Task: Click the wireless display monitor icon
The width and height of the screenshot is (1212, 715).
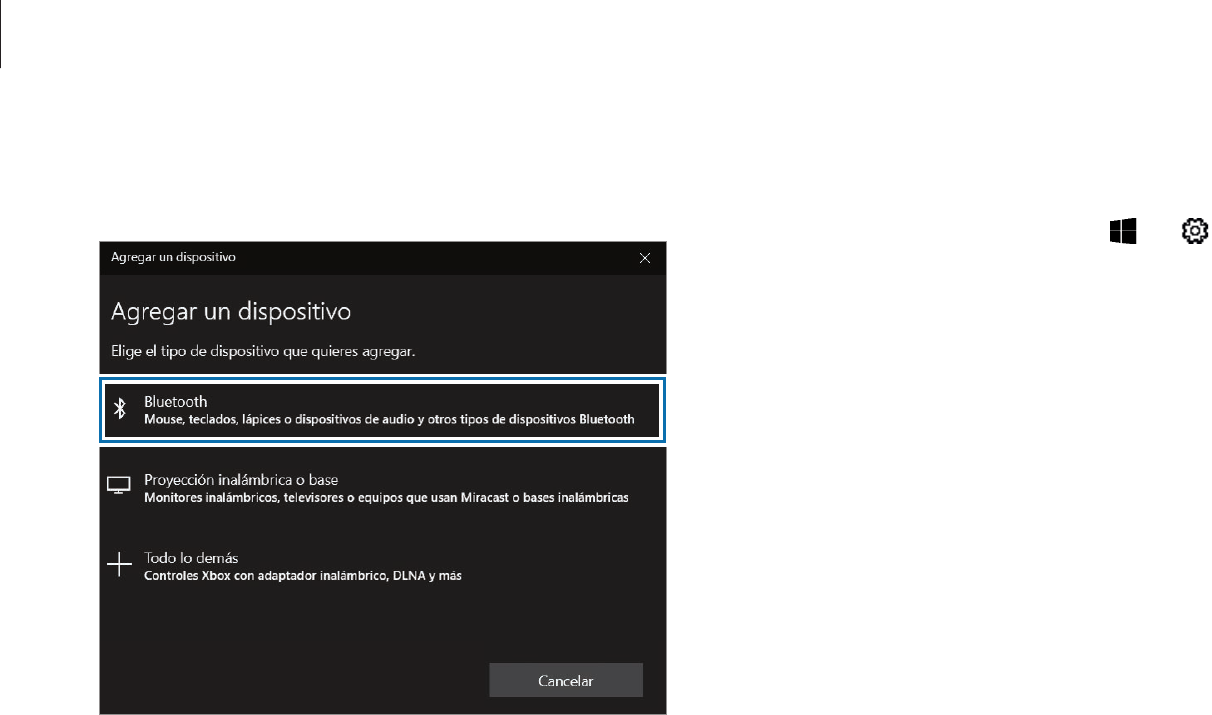Action: (x=119, y=487)
